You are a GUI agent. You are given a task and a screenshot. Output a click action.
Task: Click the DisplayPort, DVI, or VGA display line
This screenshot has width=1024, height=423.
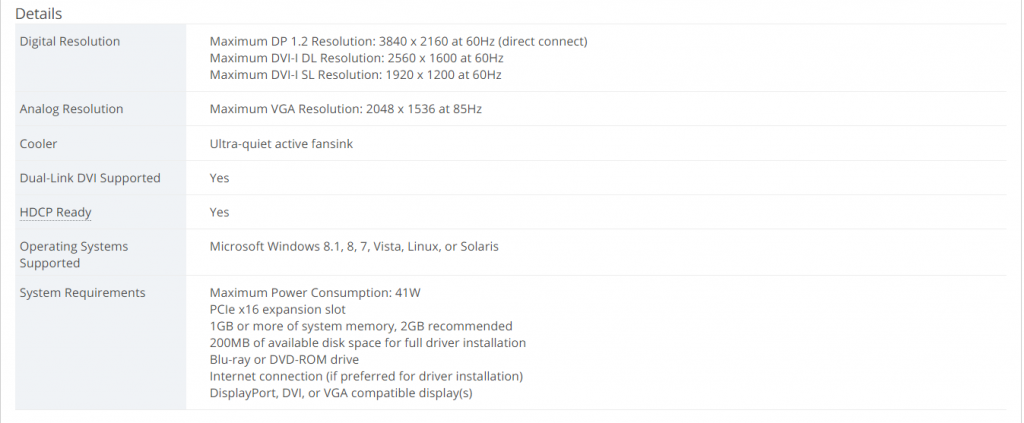tap(341, 393)
